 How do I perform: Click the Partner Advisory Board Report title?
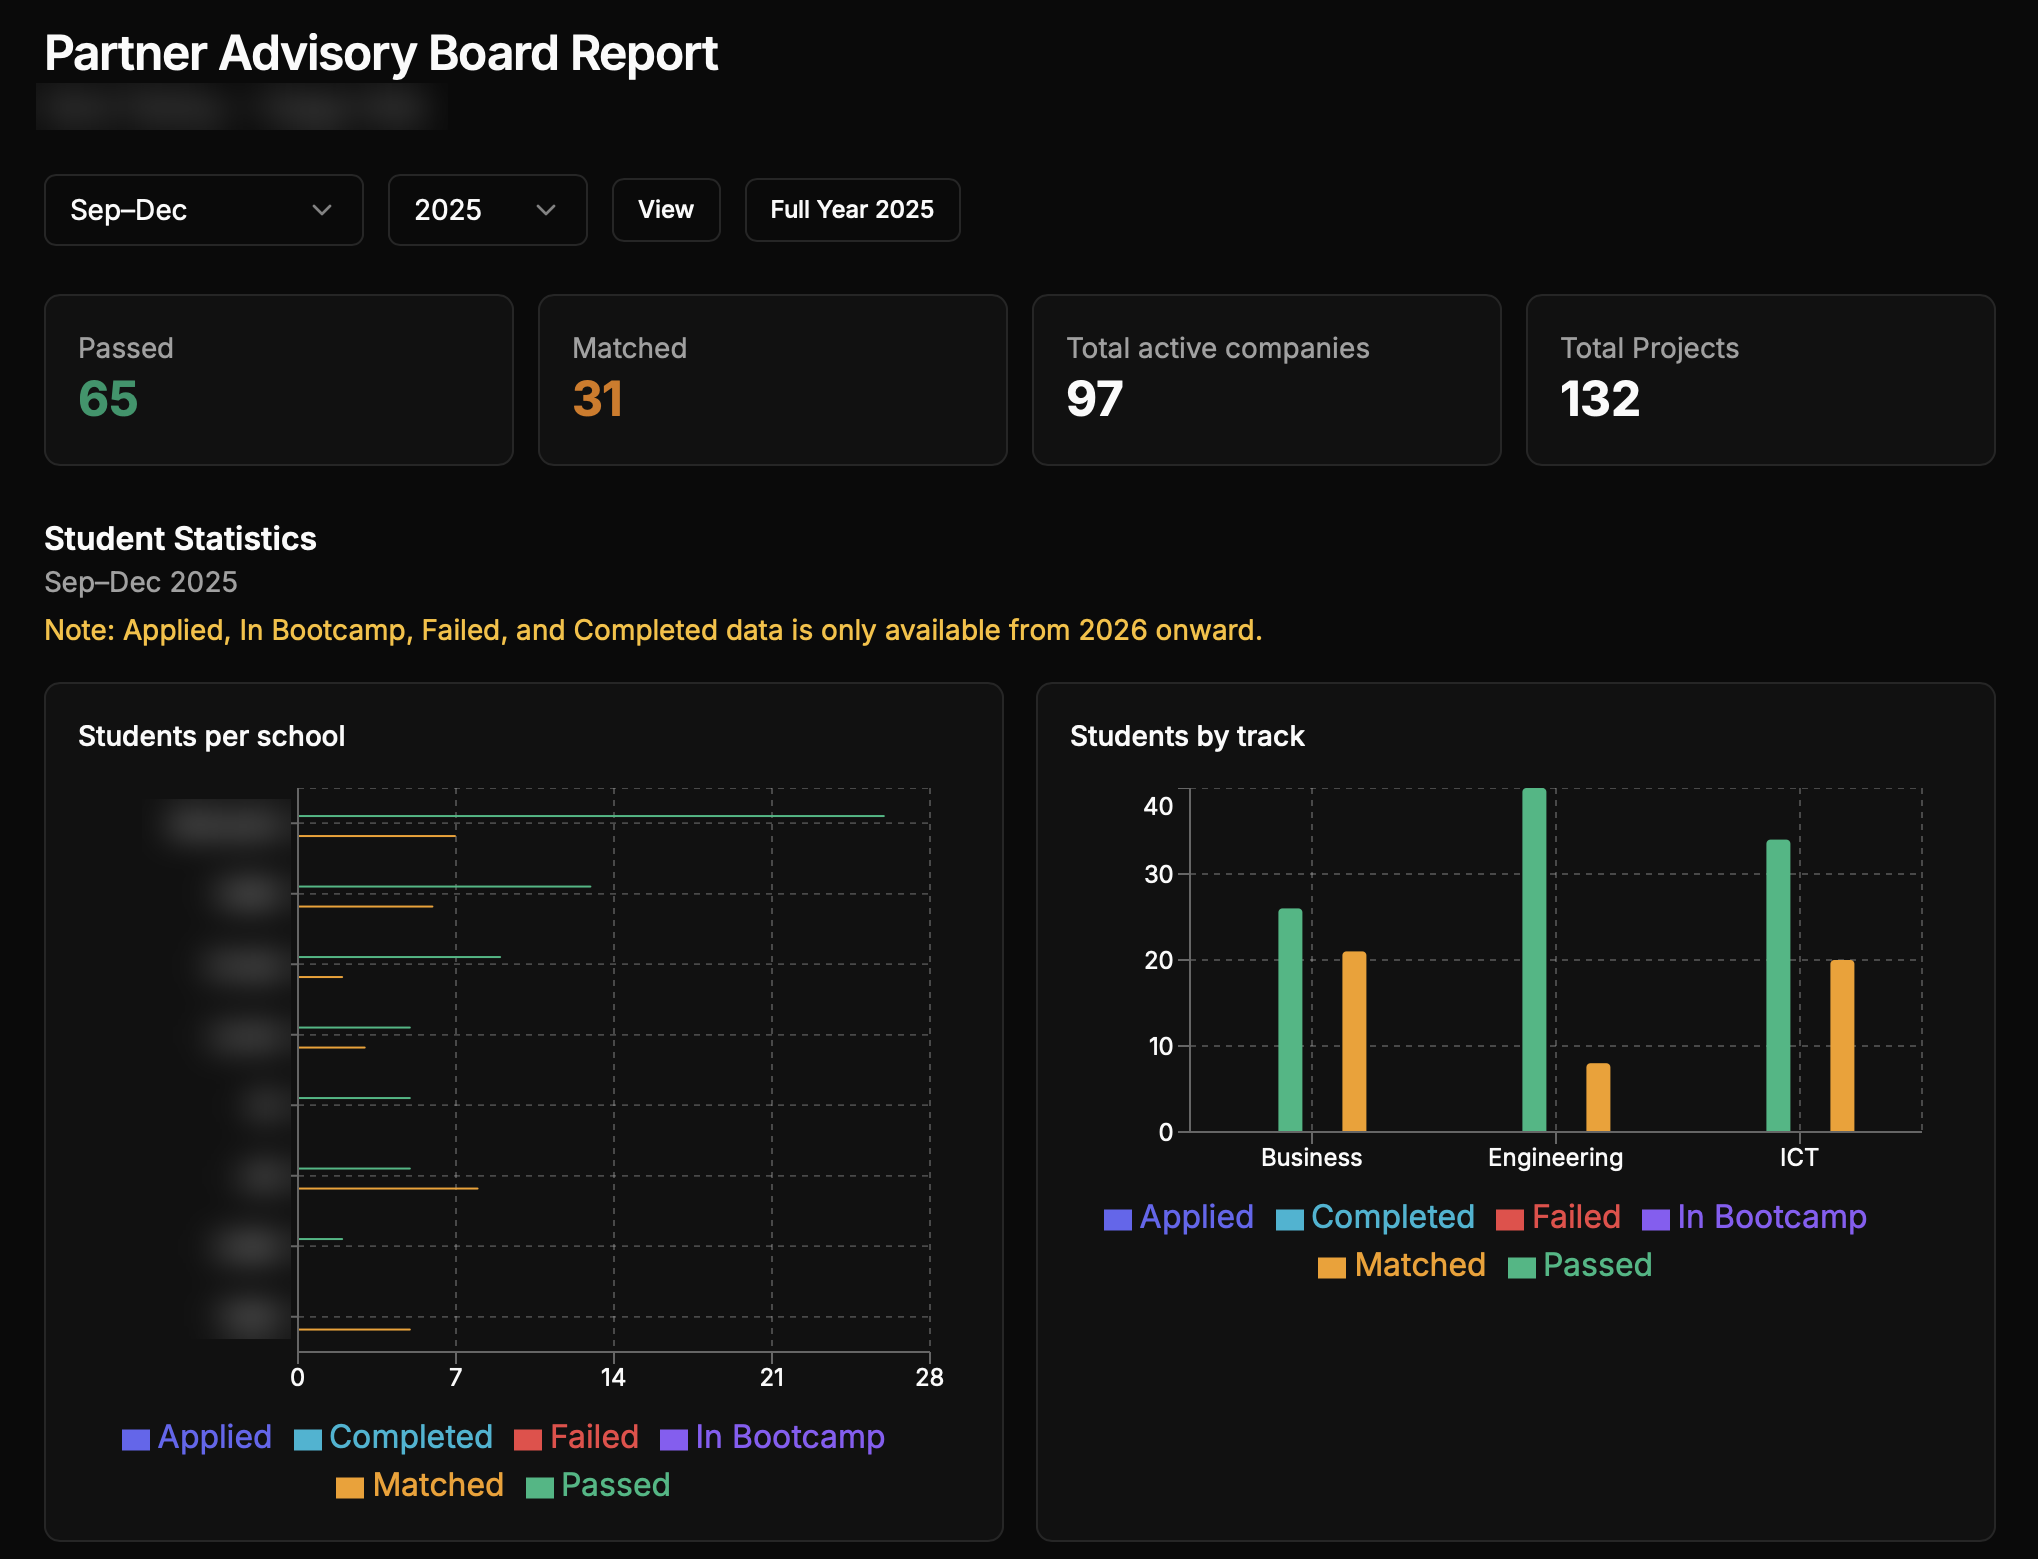tap(381, 53)
